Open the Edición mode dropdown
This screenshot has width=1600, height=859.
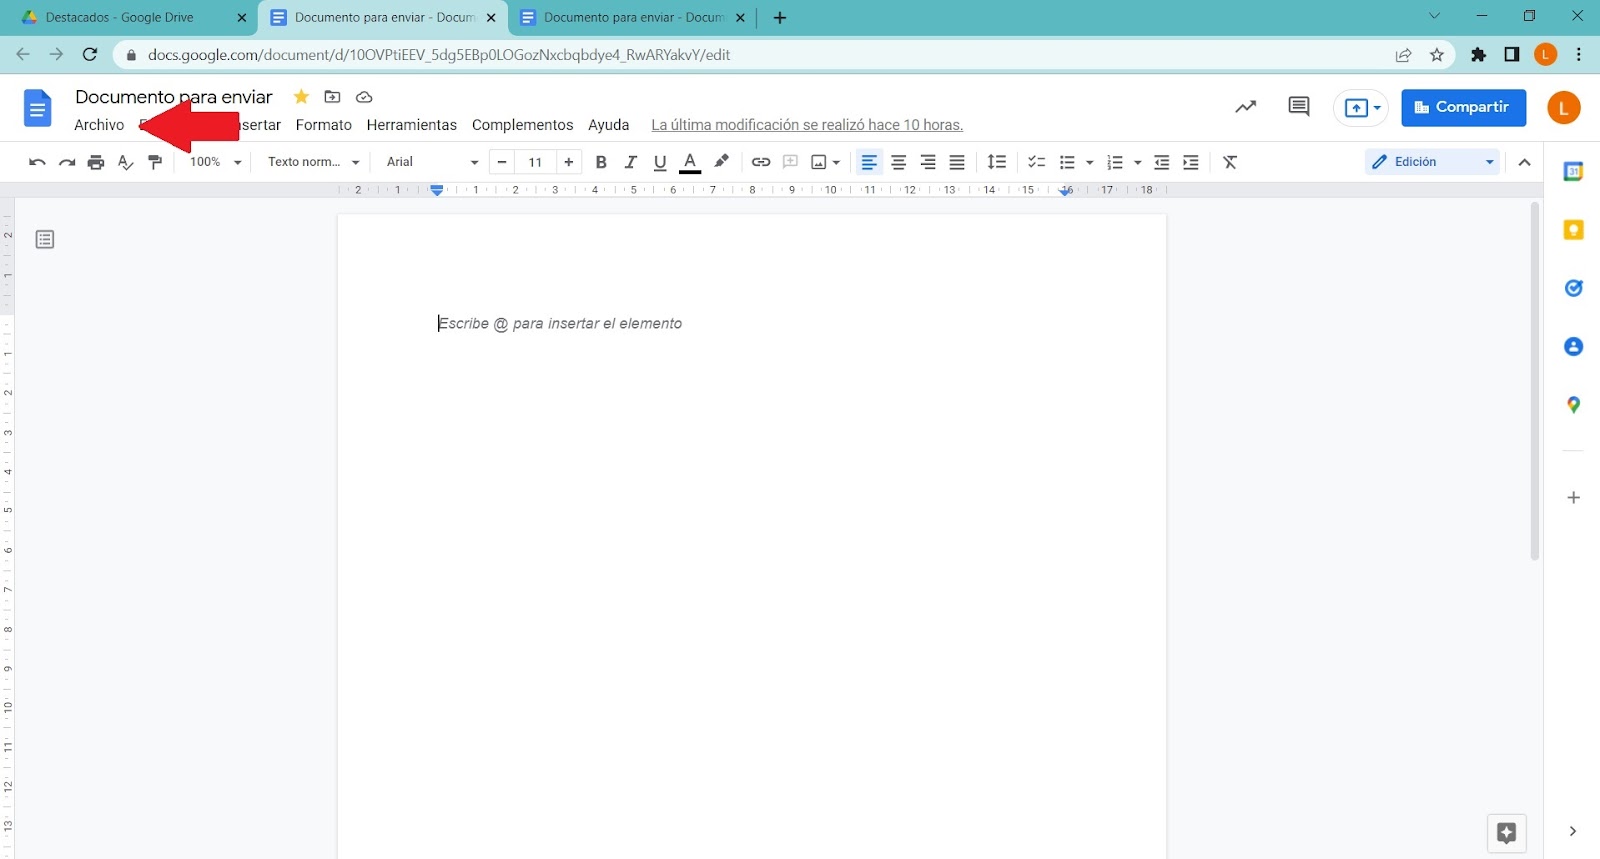point(1432,162)
